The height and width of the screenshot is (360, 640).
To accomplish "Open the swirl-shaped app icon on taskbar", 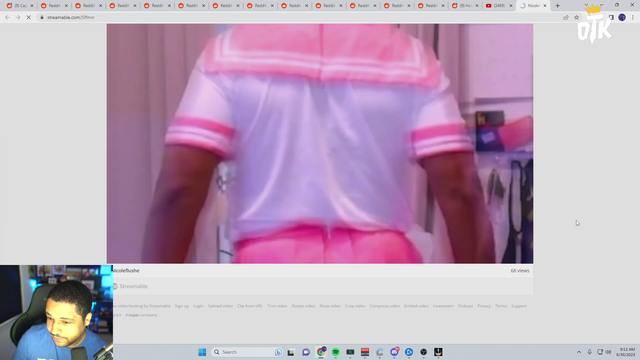I will 380,352.
